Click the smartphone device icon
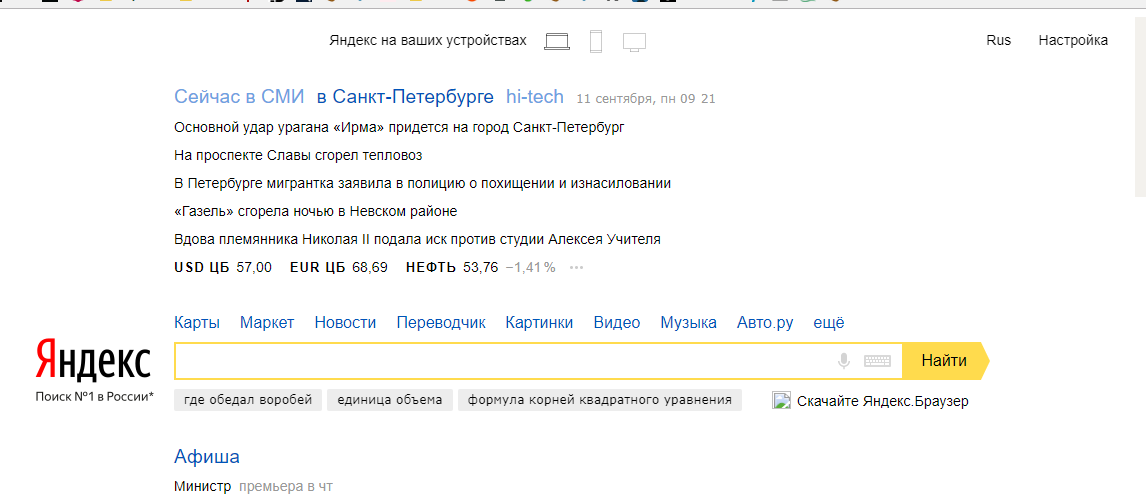The width and height of the screenshot is (1146, 498). pyautogui.click(x=596, y=41)
